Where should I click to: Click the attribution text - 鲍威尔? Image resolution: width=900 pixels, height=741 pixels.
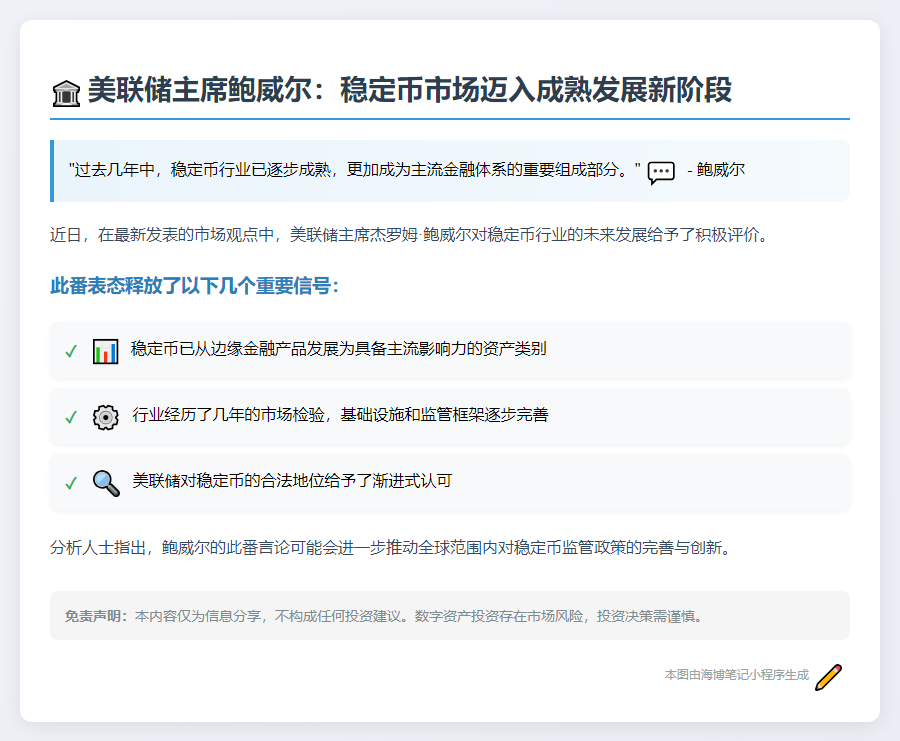(716, 170)
